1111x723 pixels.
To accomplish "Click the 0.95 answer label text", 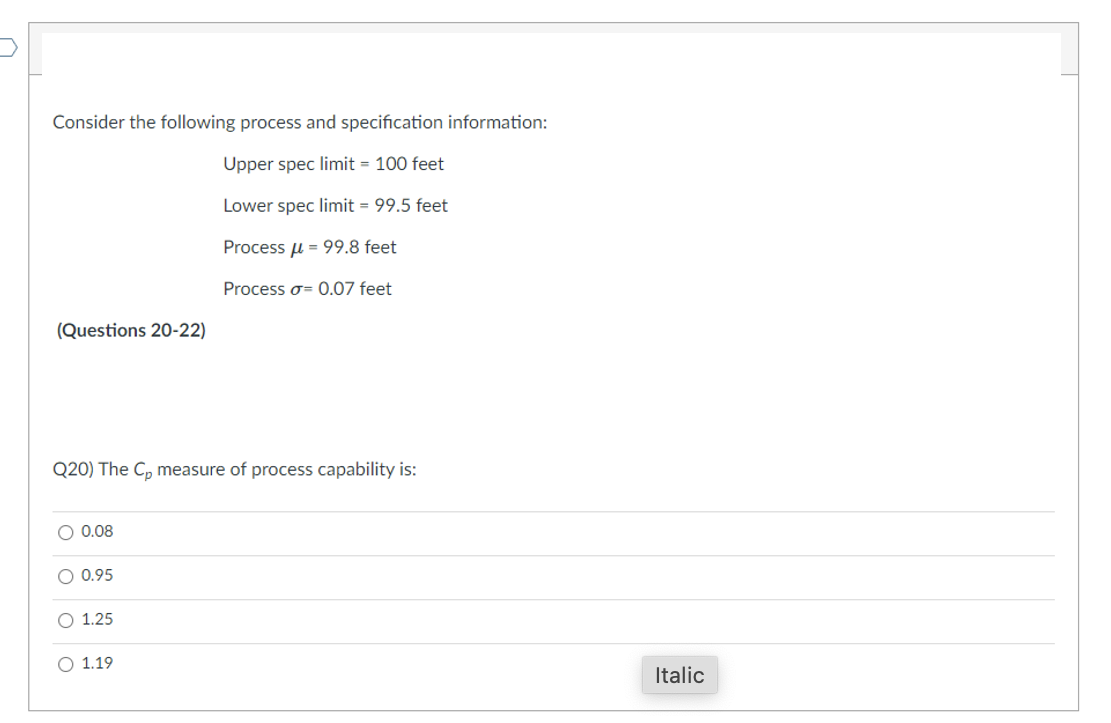I will click(98, 576).
